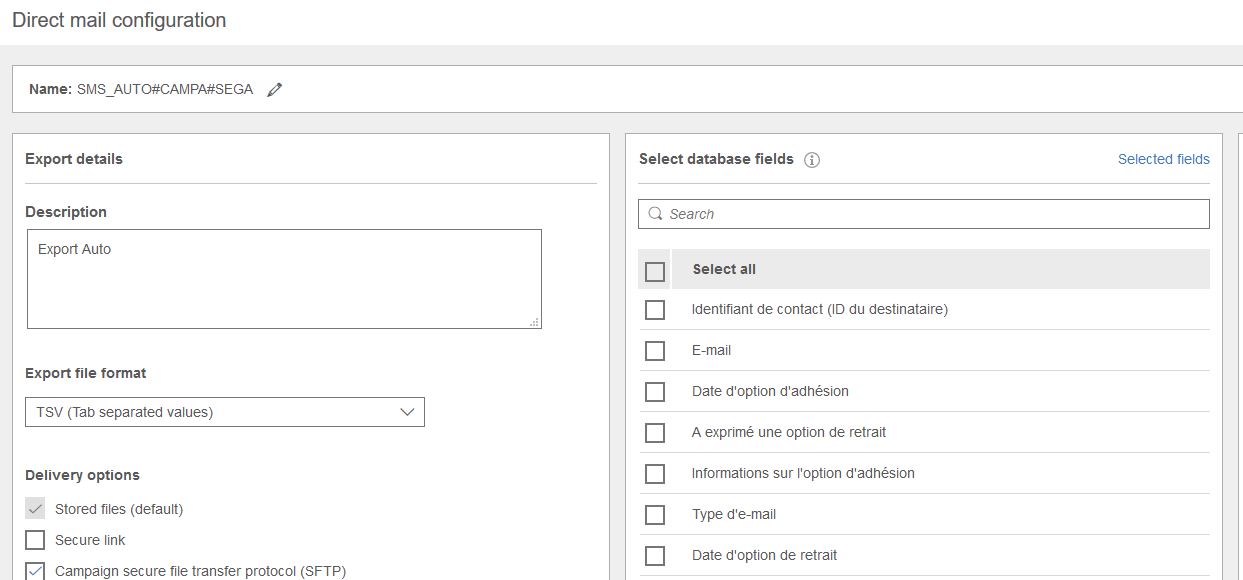Click the database fields Search box
The width and height of the screenshot is (1243, 580).
click(x=935, y=214)
